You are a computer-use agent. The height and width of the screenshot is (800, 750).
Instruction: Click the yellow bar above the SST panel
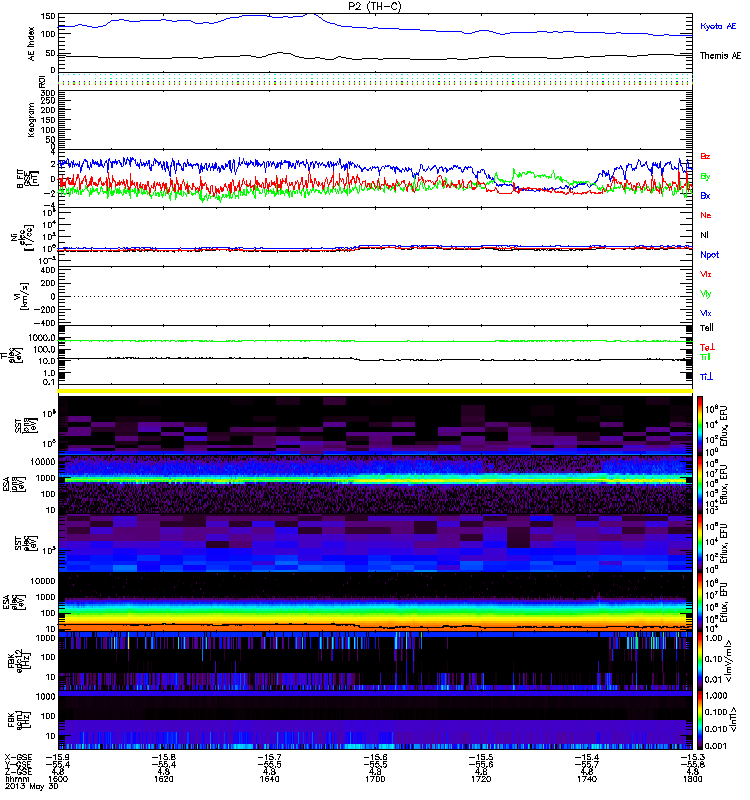click(x=376, y=391)
